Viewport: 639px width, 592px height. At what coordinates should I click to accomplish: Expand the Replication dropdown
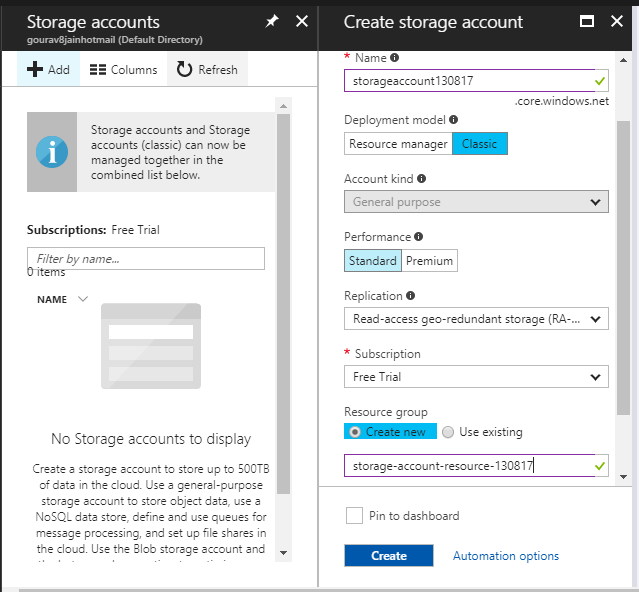point(476,319)
